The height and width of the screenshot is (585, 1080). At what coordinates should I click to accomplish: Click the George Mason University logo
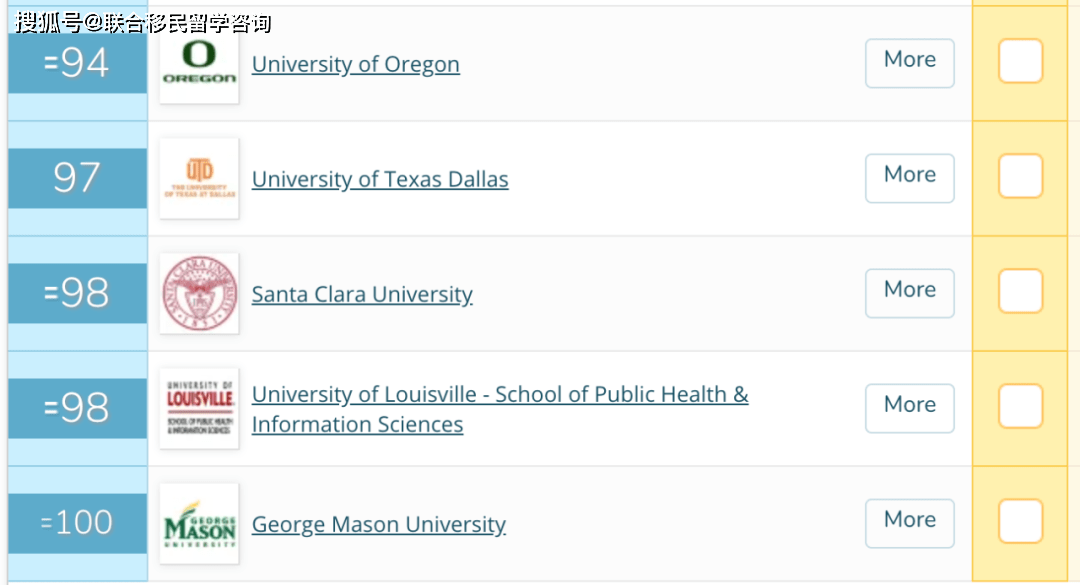point(199,524)
